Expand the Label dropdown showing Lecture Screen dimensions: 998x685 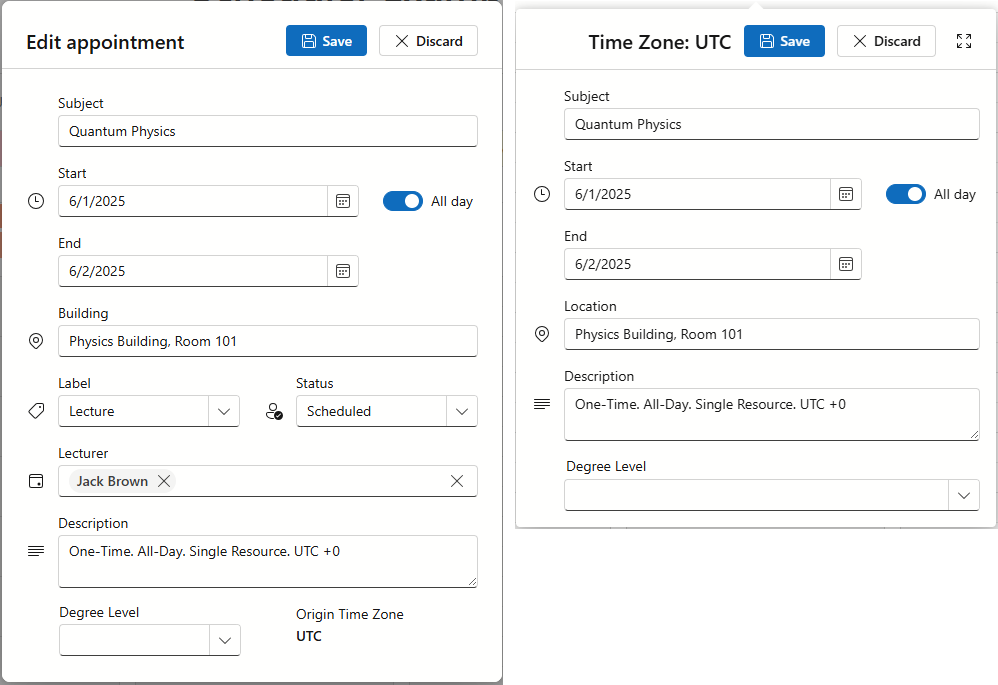tap(224, 411)
